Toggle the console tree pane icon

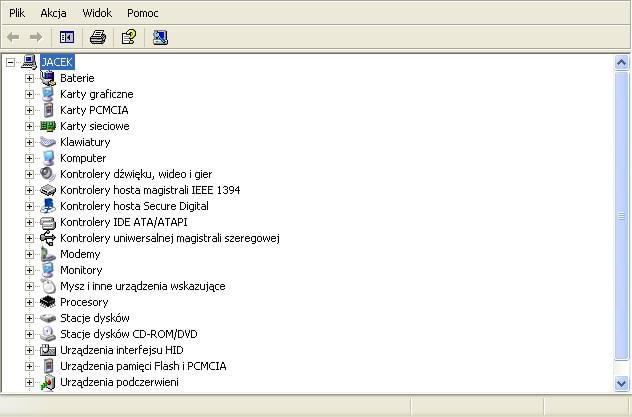tap(67, 37)
